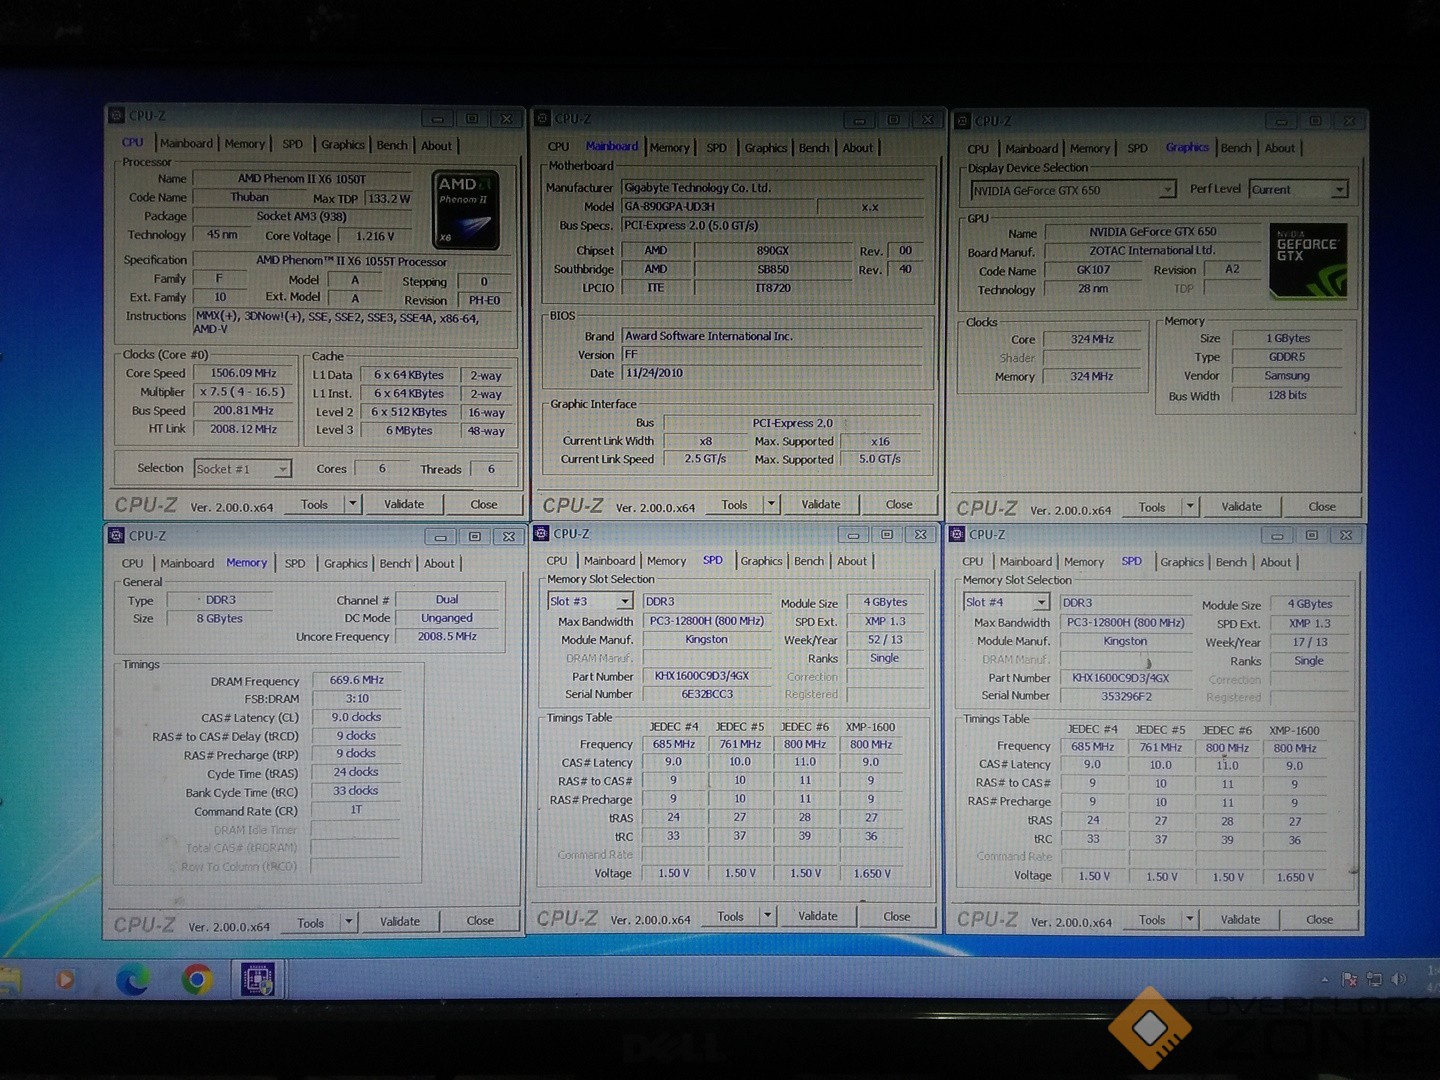Click Close button in Slot #4 SPD window
This screenshot has width=1440, height=1080.
tap(1319, 919)
